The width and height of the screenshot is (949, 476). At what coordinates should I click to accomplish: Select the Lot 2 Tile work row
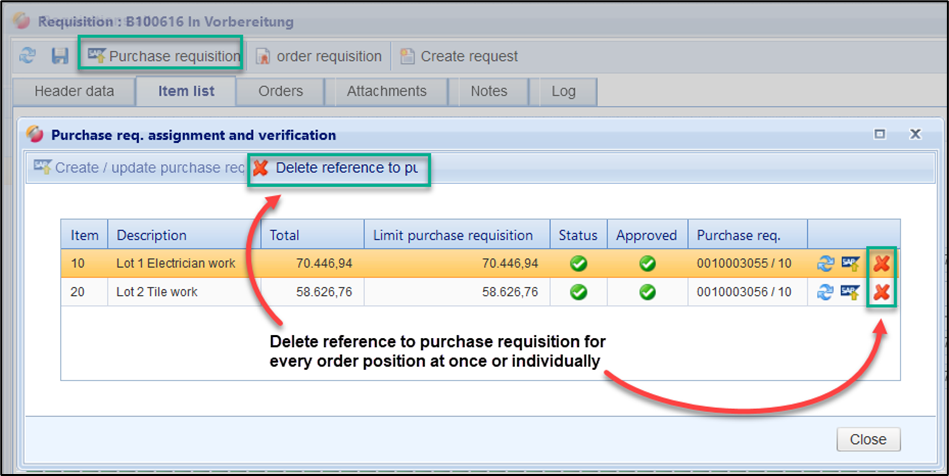click(300, 292)
